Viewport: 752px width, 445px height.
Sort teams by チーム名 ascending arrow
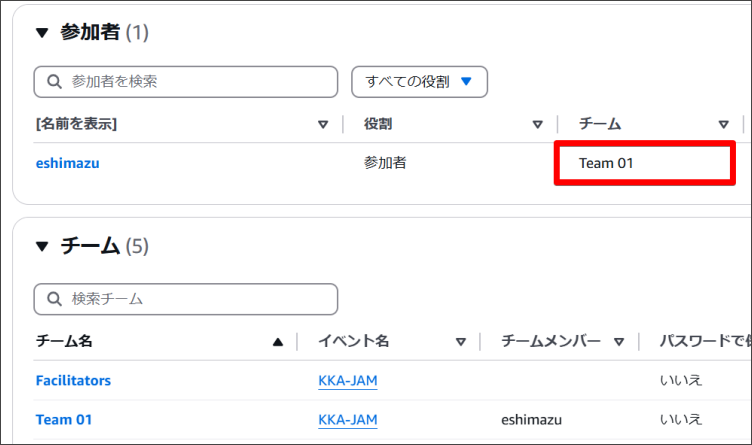278,342
